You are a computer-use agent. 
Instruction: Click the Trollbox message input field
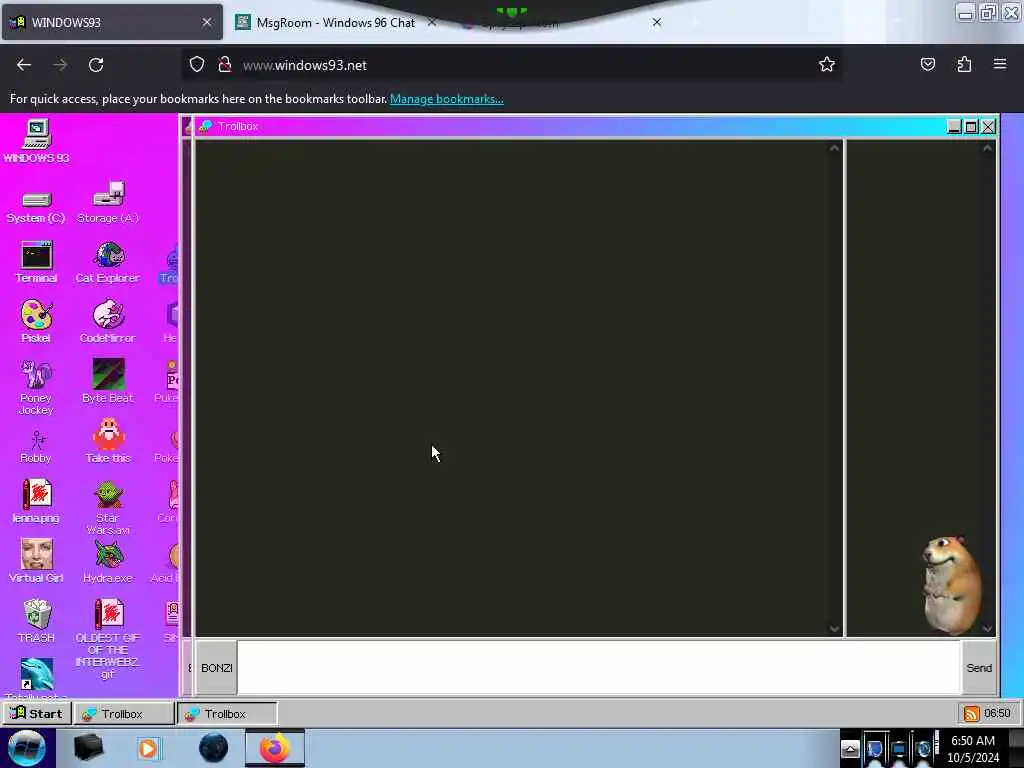[x=599, y=667]
